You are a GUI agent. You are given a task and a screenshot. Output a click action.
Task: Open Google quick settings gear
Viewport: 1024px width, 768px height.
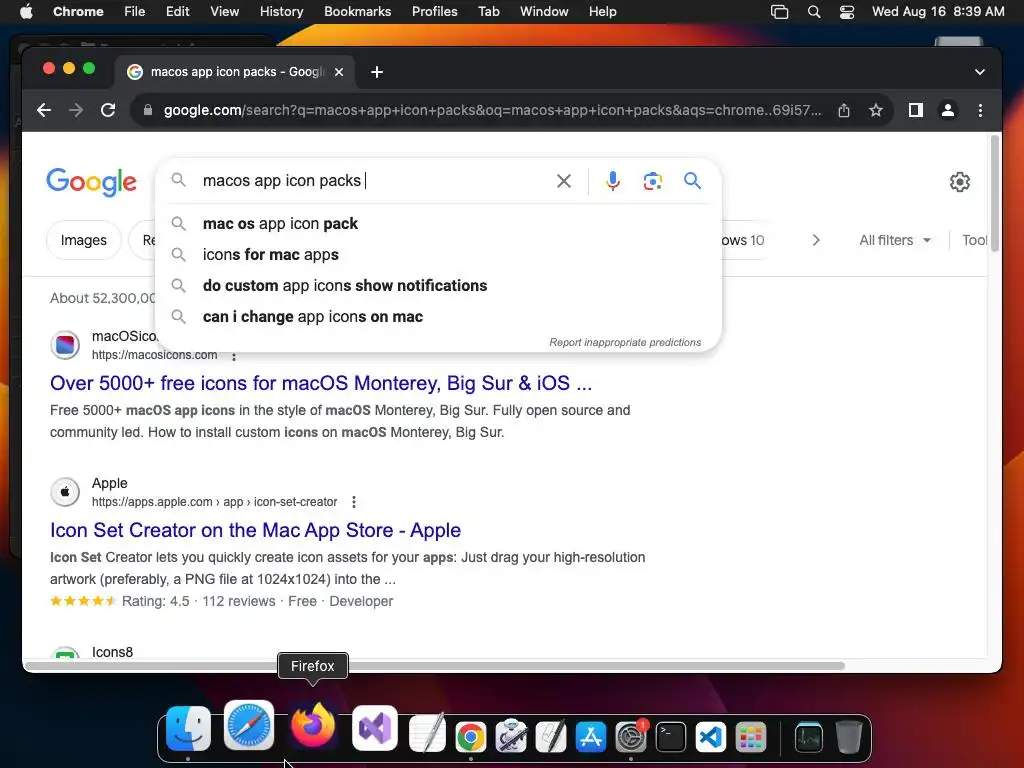959,182
